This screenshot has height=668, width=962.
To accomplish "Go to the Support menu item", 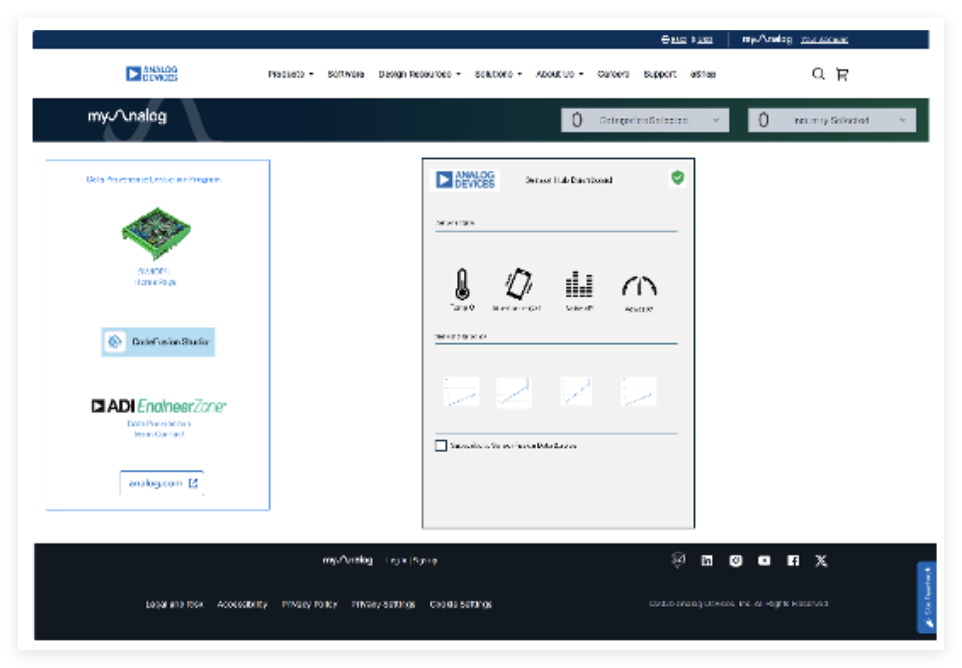I will coord(660,74).
